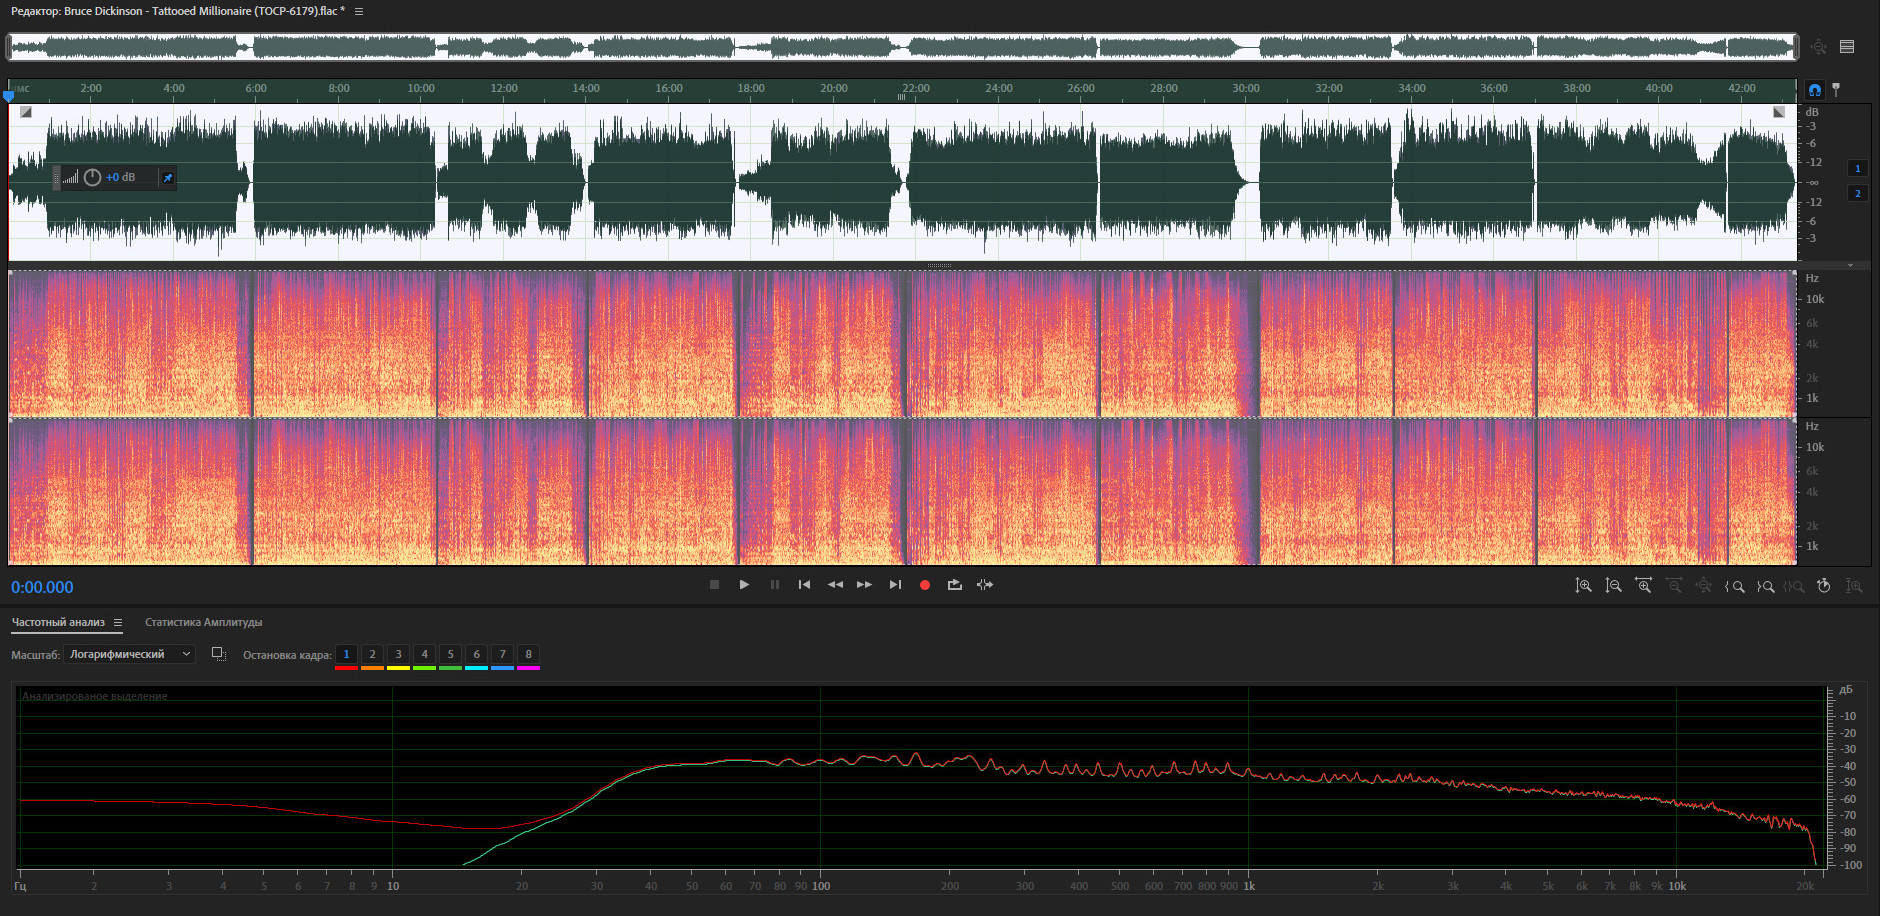Click freeze frame button 8

click(528, 655)
